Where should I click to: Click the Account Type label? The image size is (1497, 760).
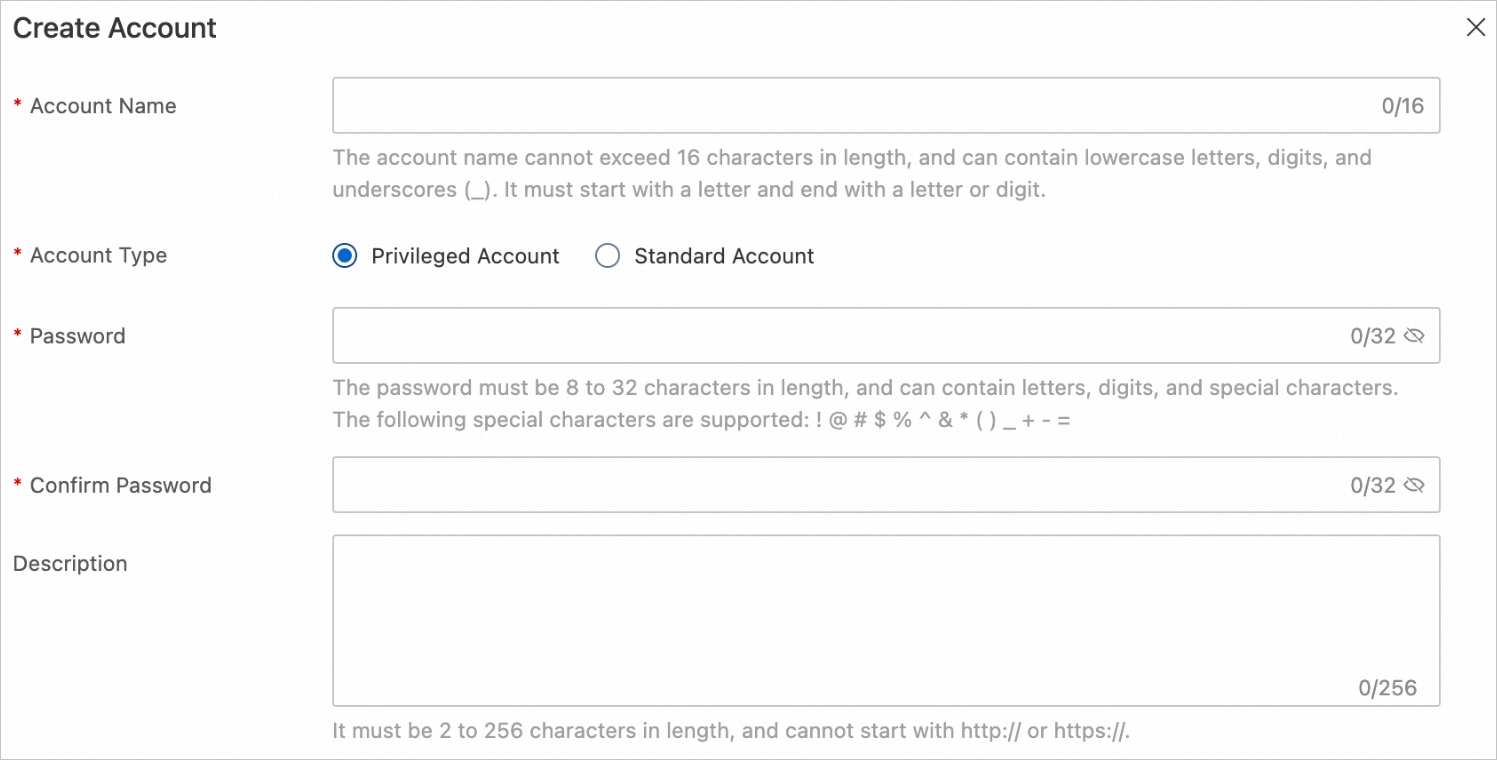click(x=98, y=256)
